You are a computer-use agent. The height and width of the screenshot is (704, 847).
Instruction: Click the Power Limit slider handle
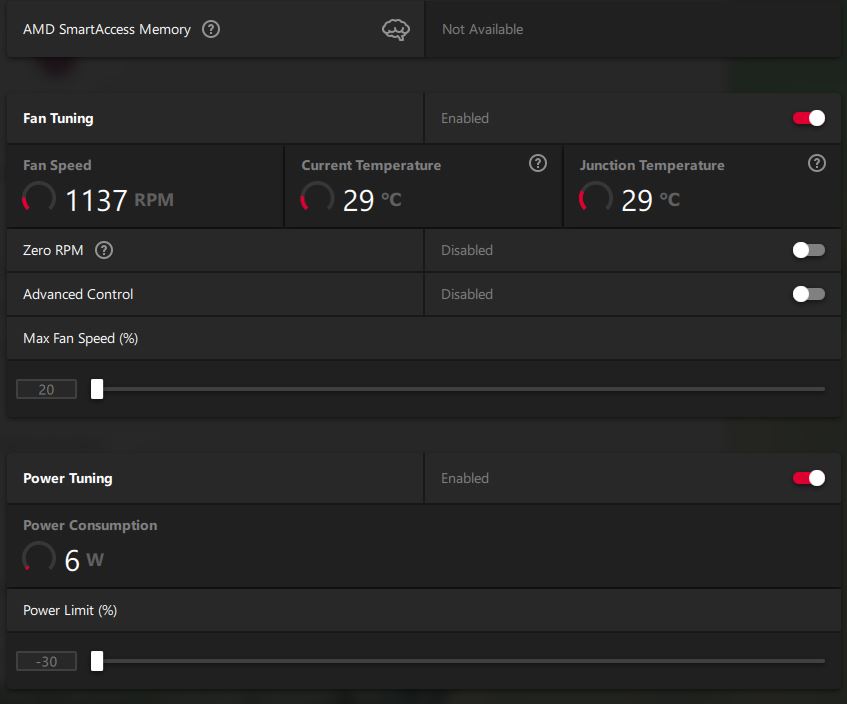click(x=97, y=661)
